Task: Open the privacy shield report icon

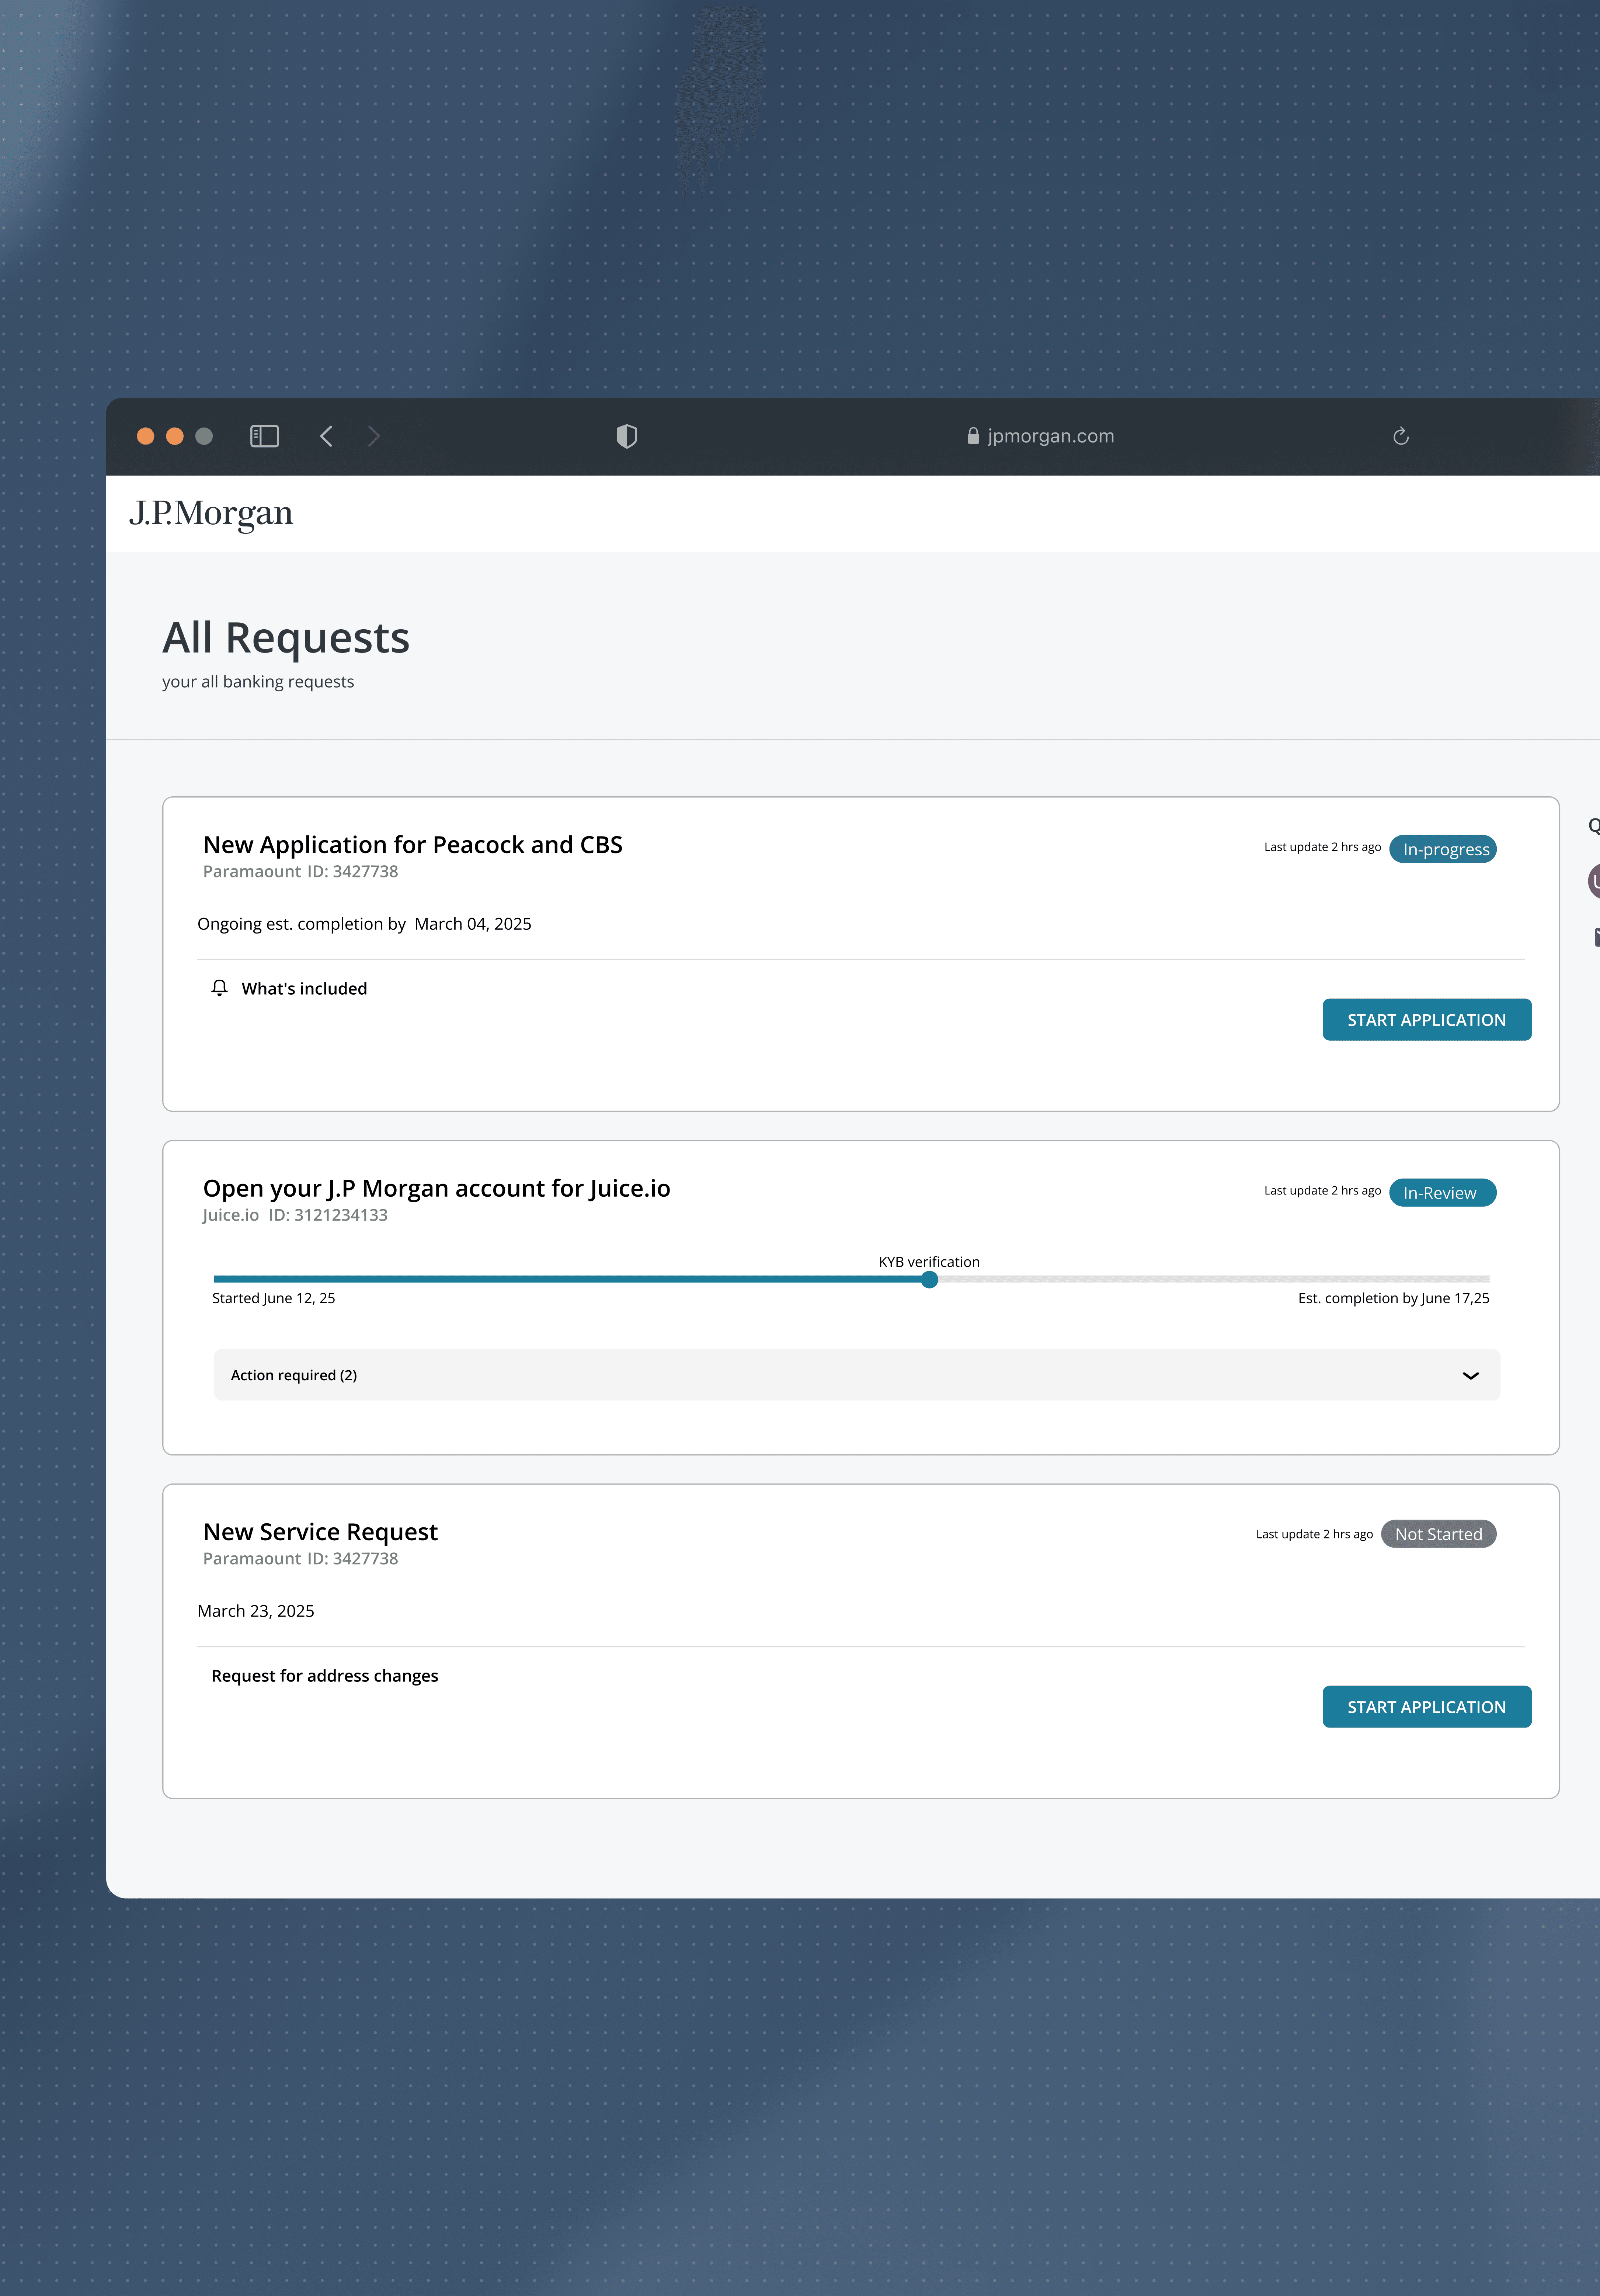Action: tap(627, 436)
